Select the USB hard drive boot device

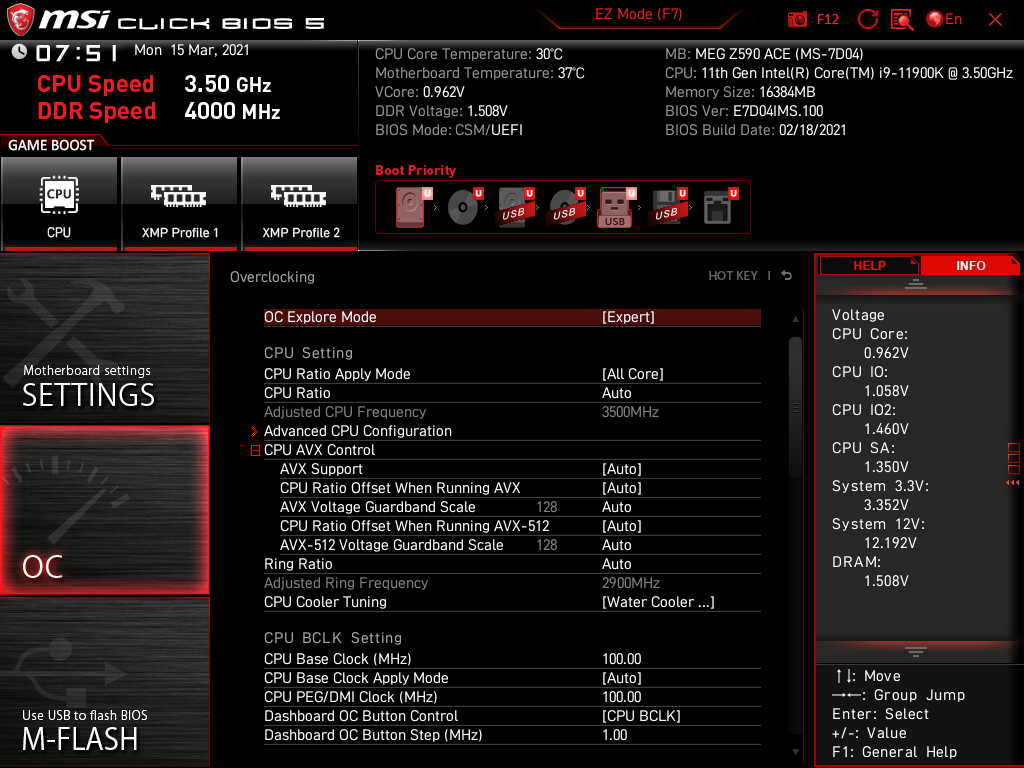516,207
